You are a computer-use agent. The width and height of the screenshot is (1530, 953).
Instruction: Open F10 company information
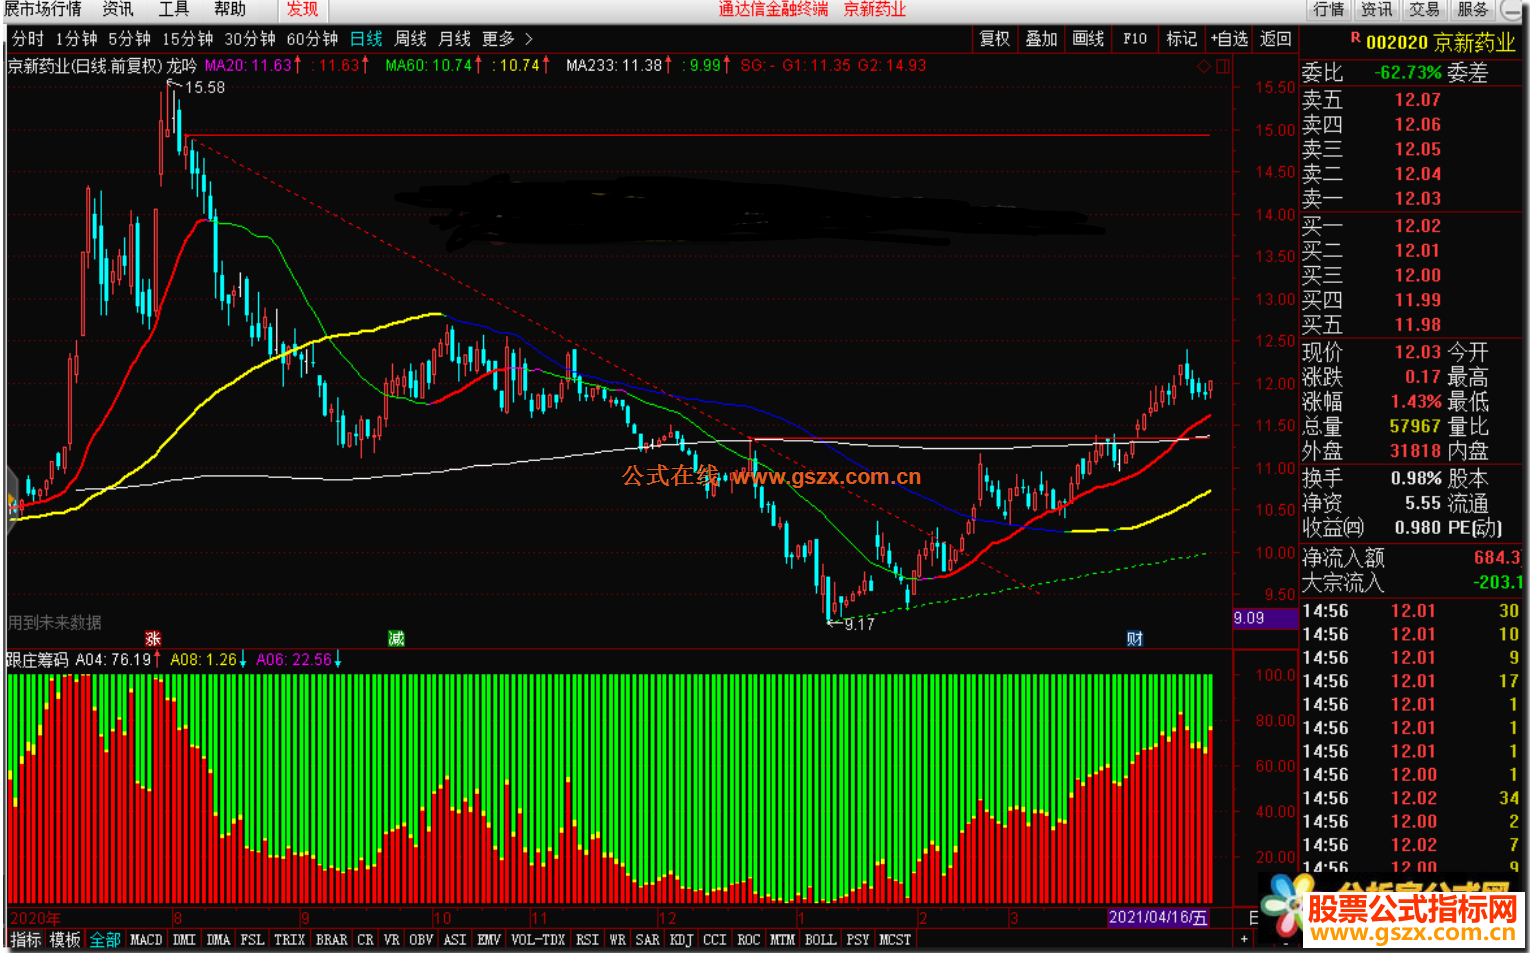click(x=1135, y=39)
